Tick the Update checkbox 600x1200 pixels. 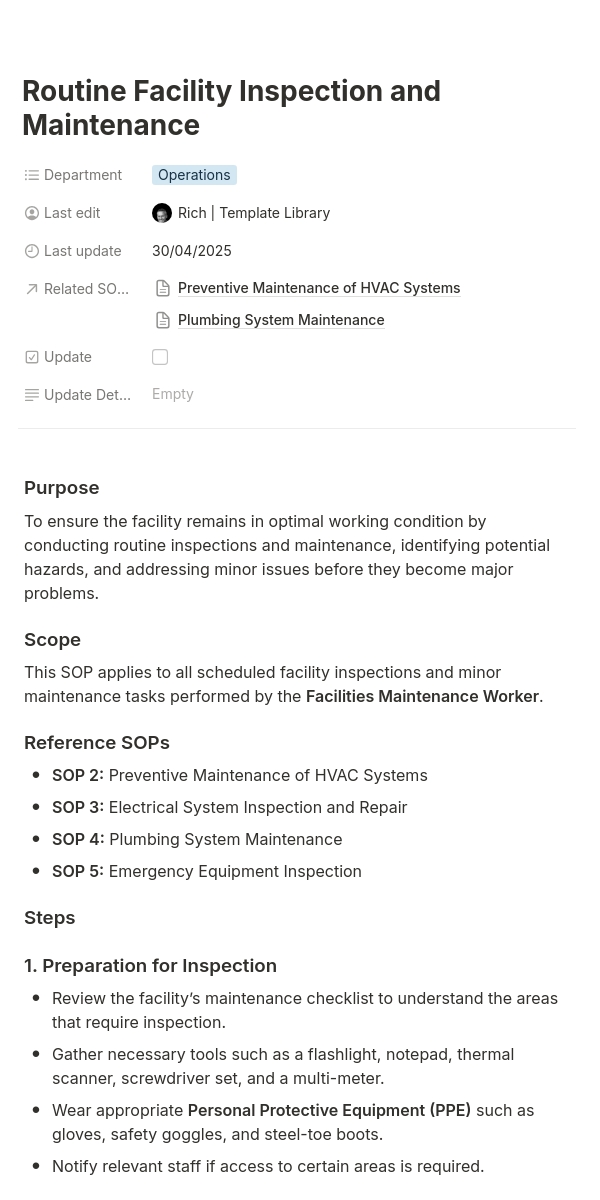(160, 357)
